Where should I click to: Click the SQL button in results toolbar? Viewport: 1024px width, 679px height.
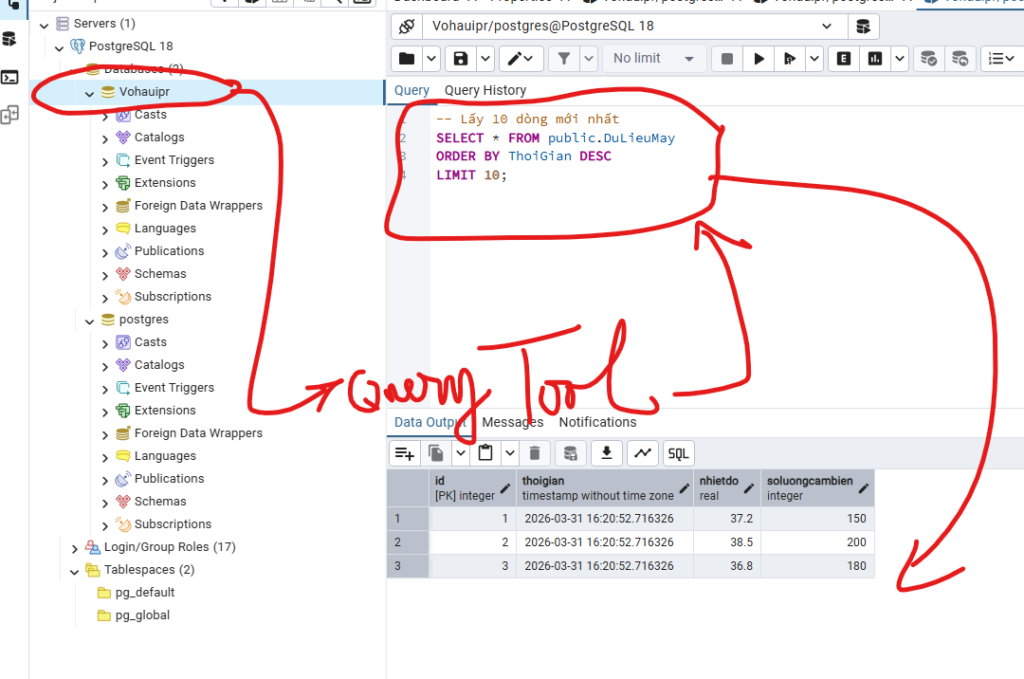[678, 453]
